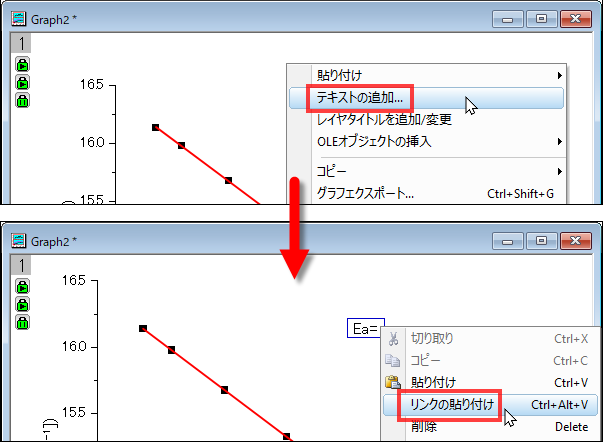Click the third green lock icon in the lower window
Image resolution: width=603 pixels, height=442 pixels.
(x=22, y=323)
